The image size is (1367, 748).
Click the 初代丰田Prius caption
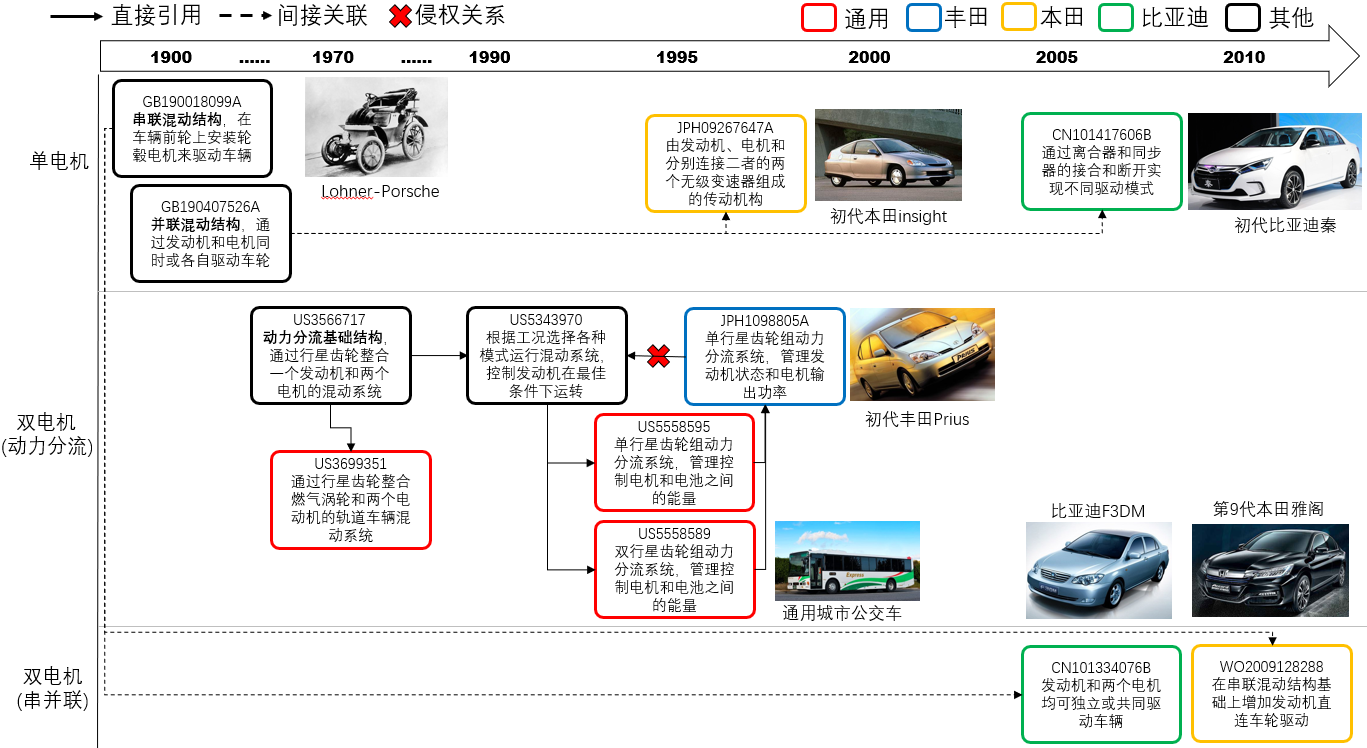[x=917, y=419]
